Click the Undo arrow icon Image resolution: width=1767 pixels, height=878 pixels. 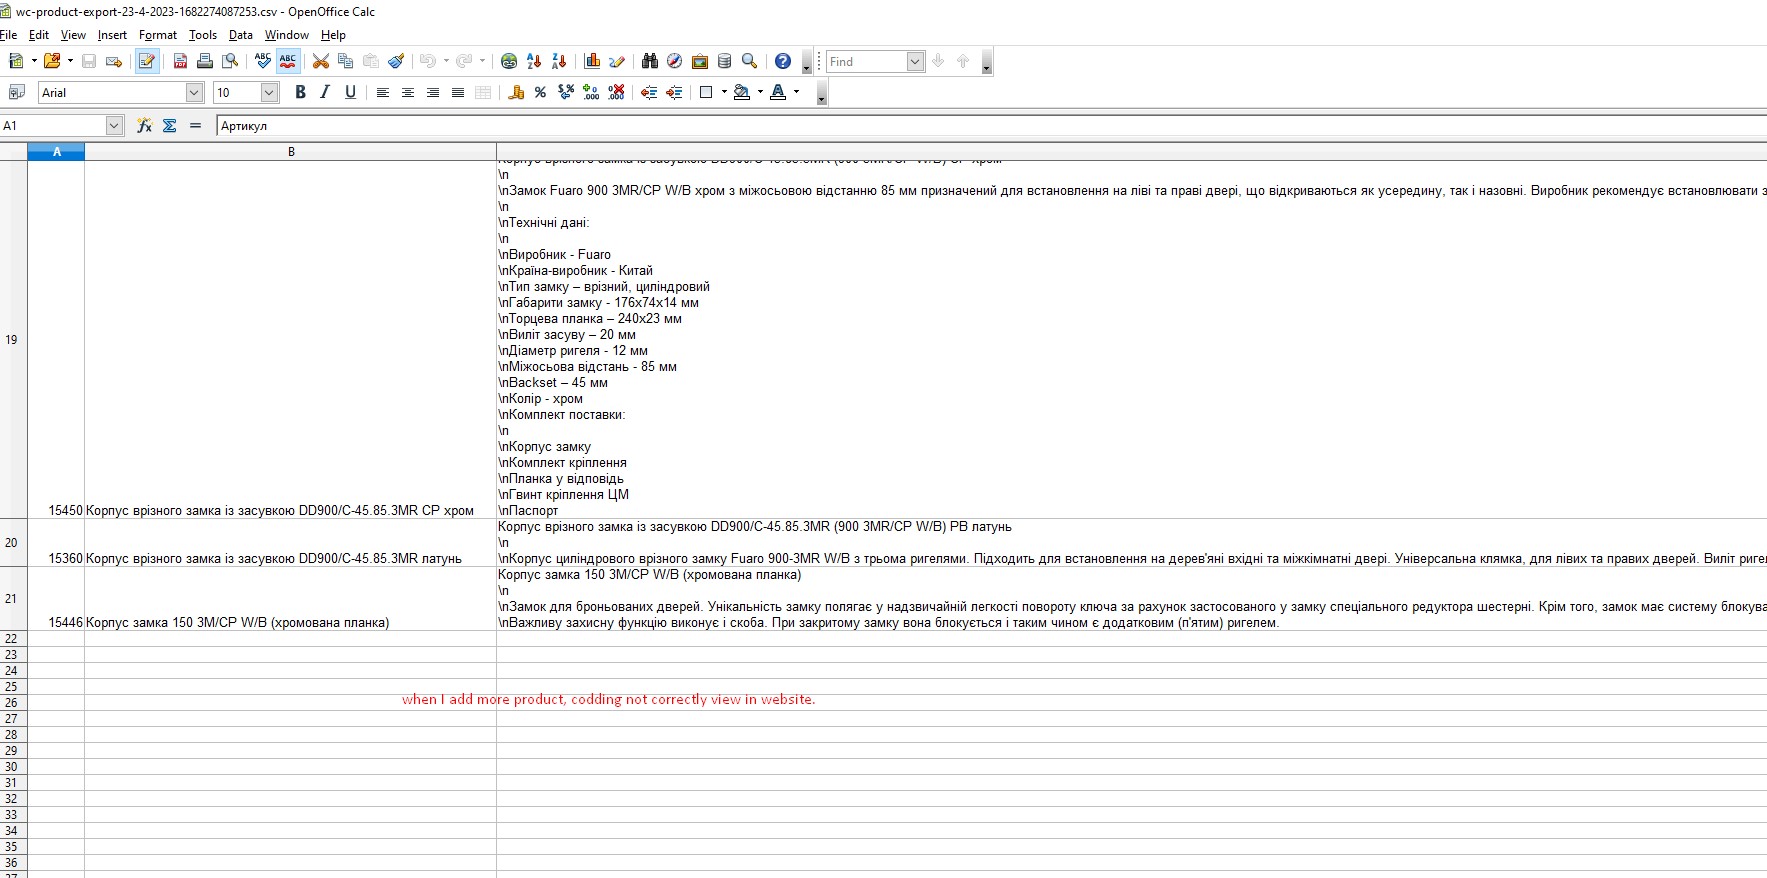tap(428, 61)
